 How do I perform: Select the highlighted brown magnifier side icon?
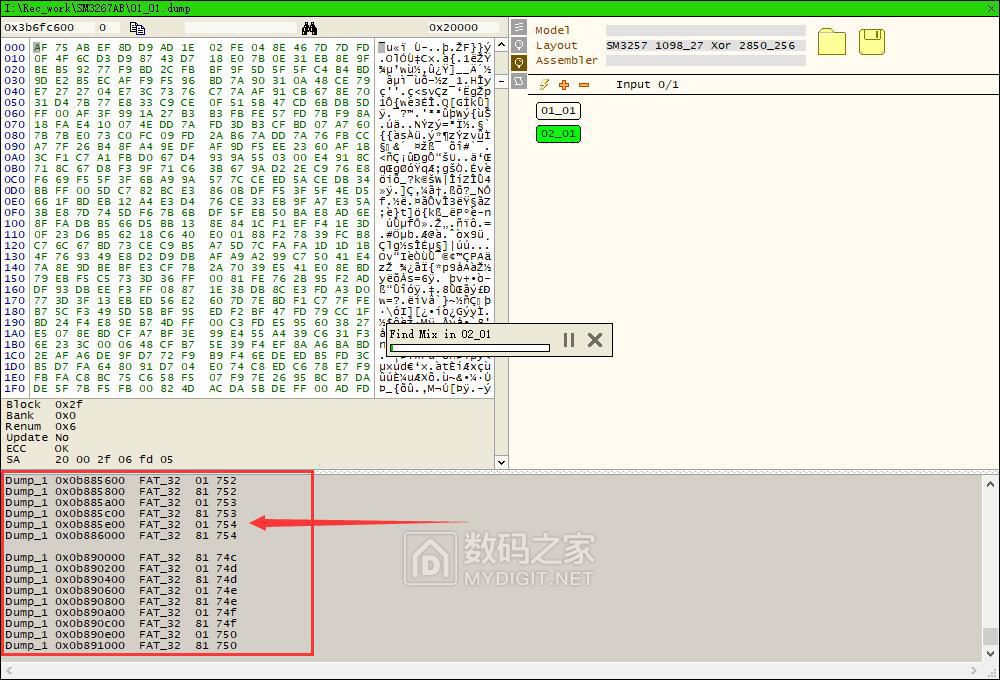pos(518,63)
